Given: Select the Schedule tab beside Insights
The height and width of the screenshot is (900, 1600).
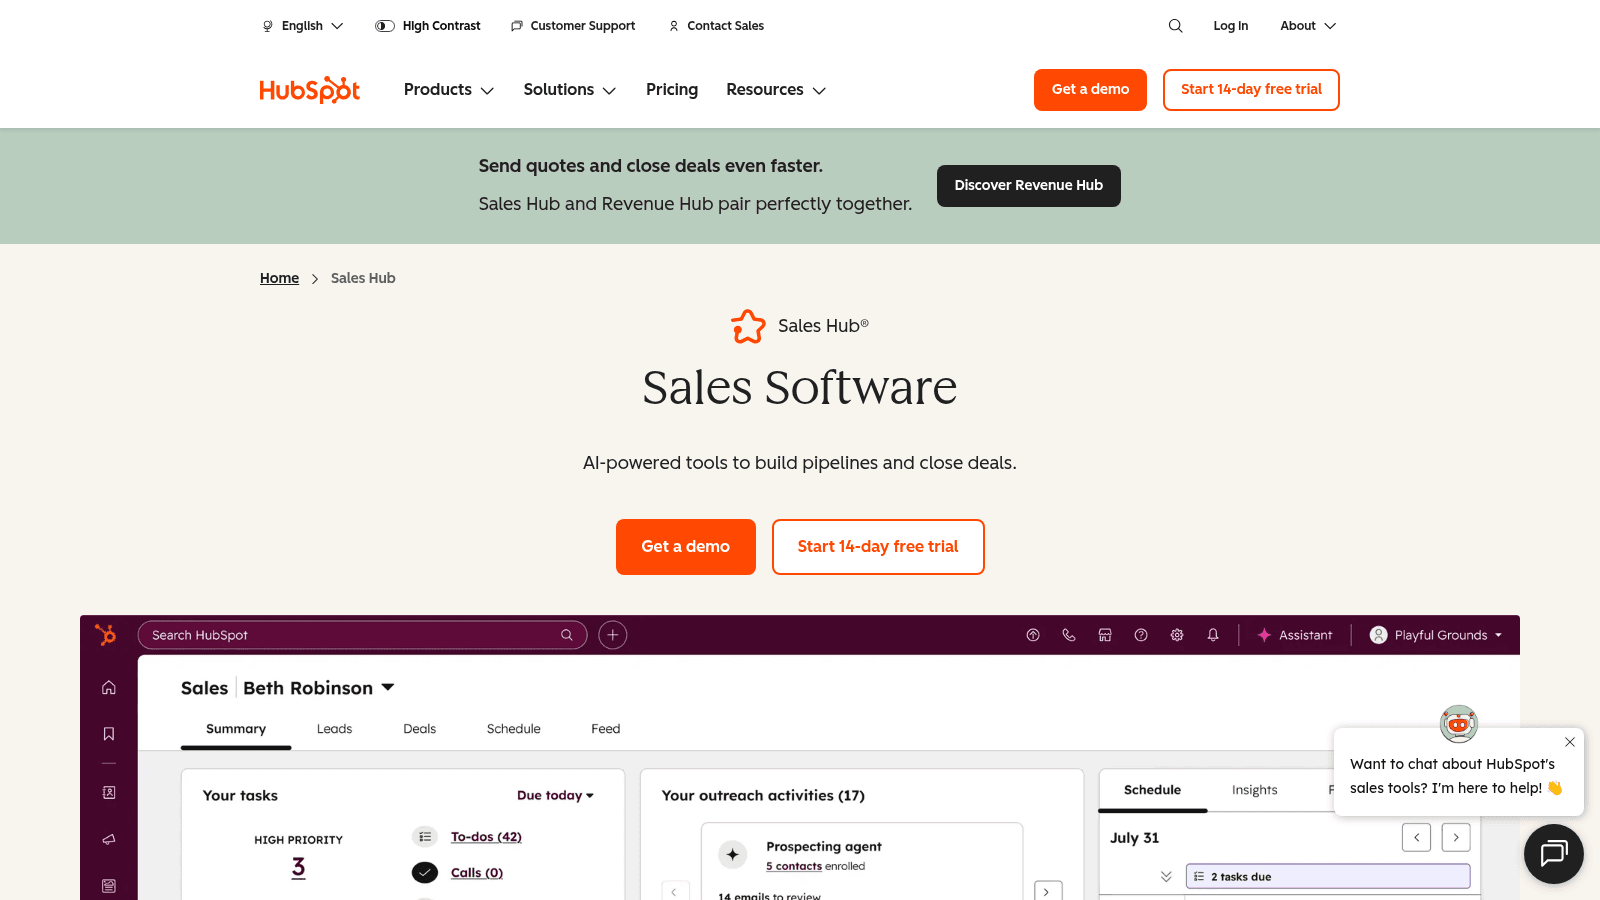Looking at the screenshot, I should coord(1153,790).
